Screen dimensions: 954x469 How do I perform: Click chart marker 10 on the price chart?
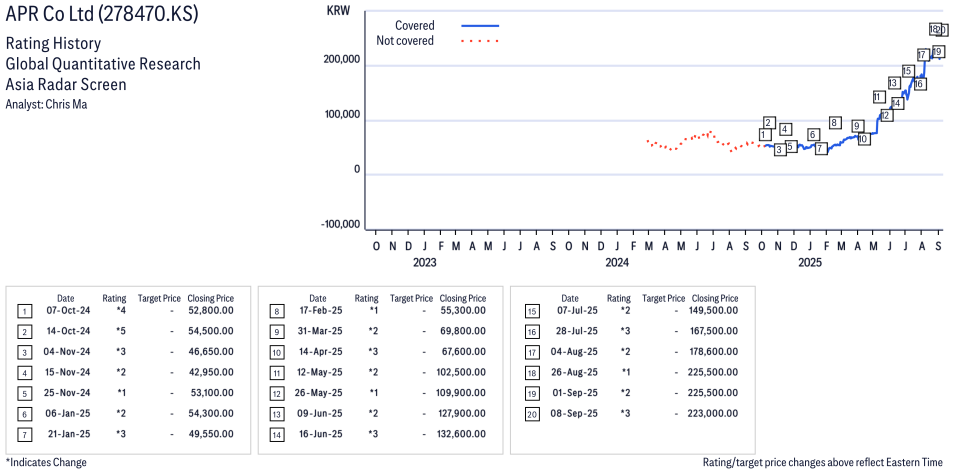pos(863,139)
